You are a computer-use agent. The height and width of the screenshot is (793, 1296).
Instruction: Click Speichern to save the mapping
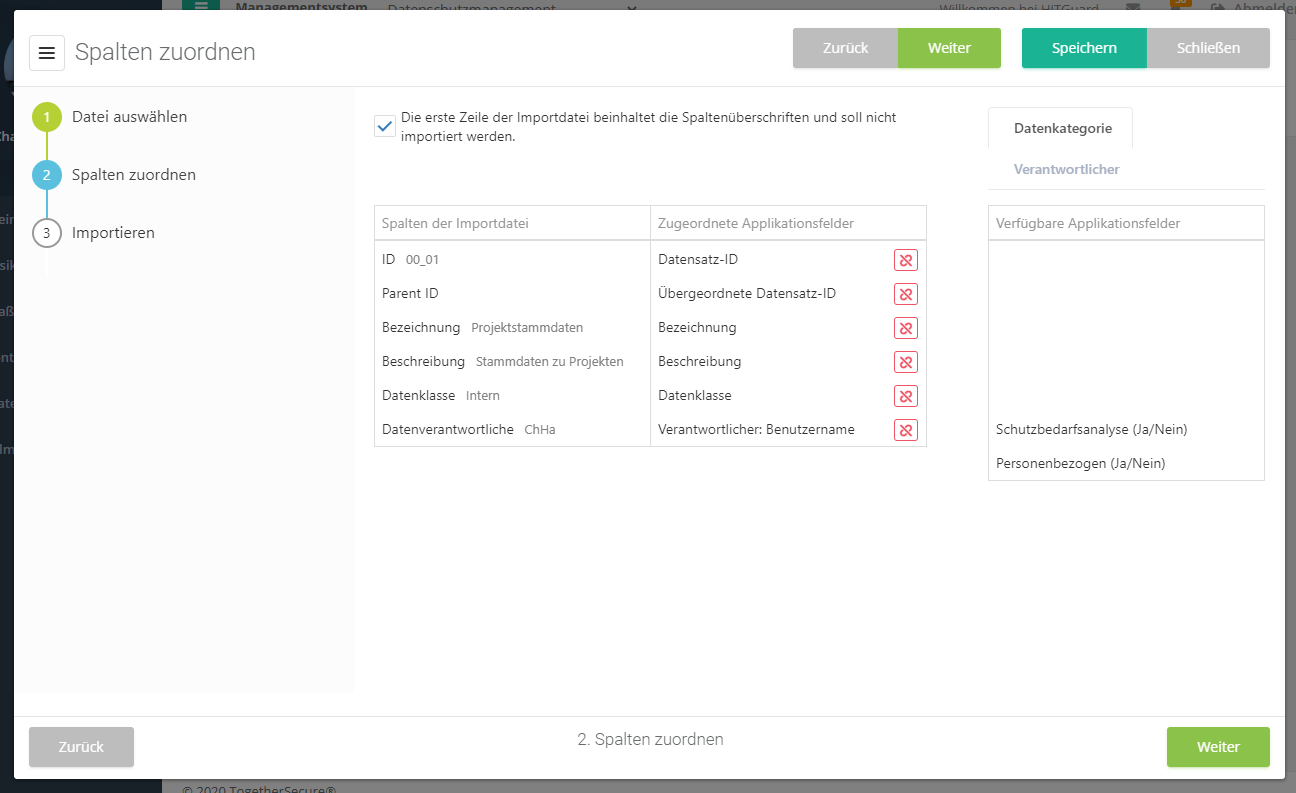(1084, 48)
